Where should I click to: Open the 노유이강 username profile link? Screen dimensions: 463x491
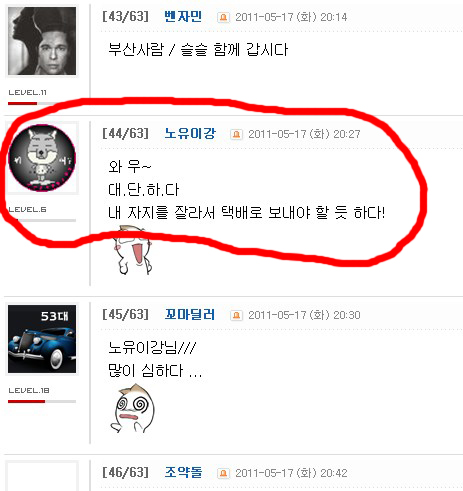click(190, 133)
